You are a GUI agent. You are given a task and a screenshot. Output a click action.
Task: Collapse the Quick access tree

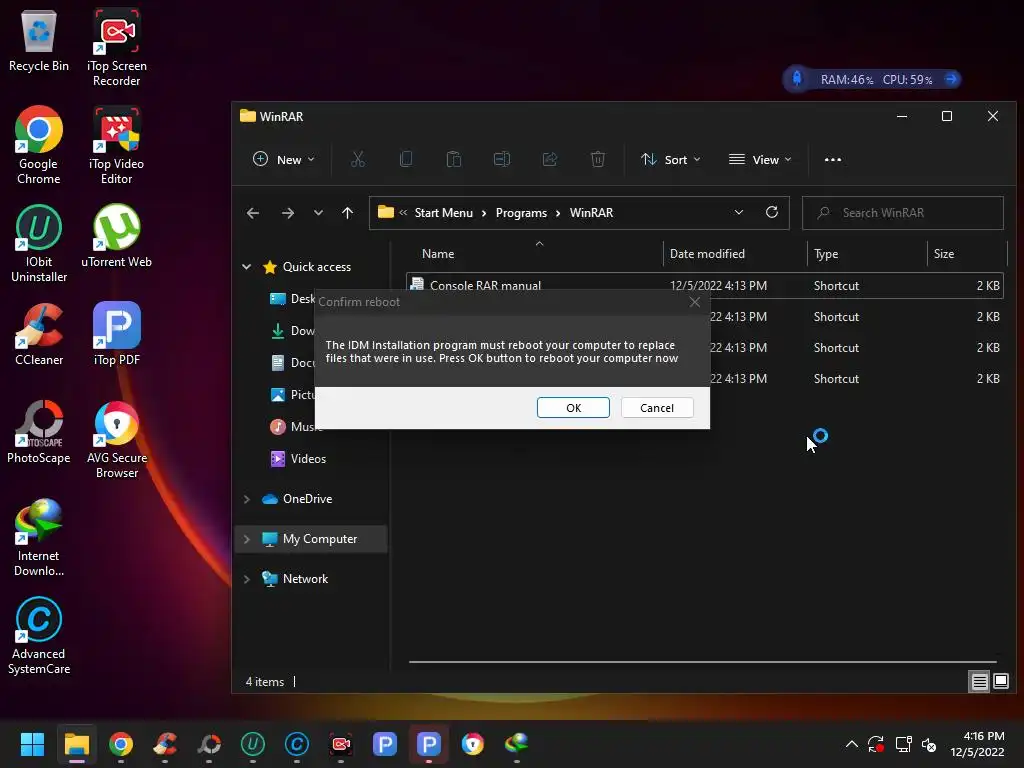(247, 266)
